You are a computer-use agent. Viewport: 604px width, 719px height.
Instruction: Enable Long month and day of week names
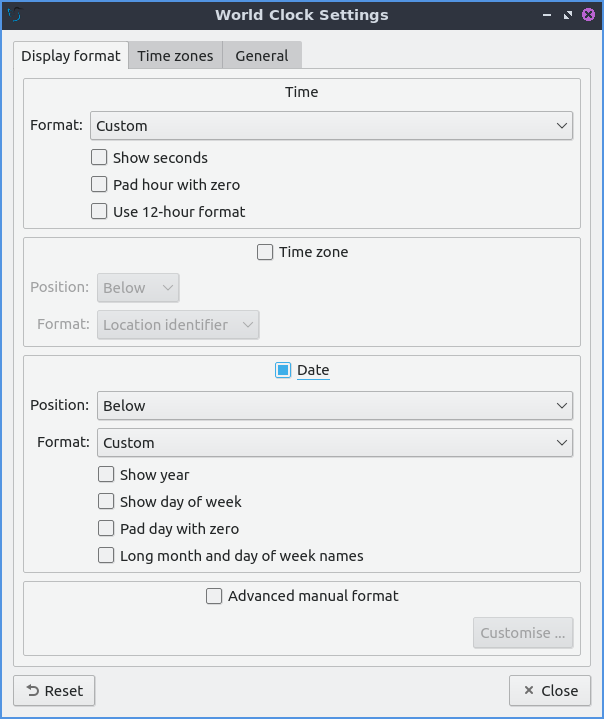point(106,556)
